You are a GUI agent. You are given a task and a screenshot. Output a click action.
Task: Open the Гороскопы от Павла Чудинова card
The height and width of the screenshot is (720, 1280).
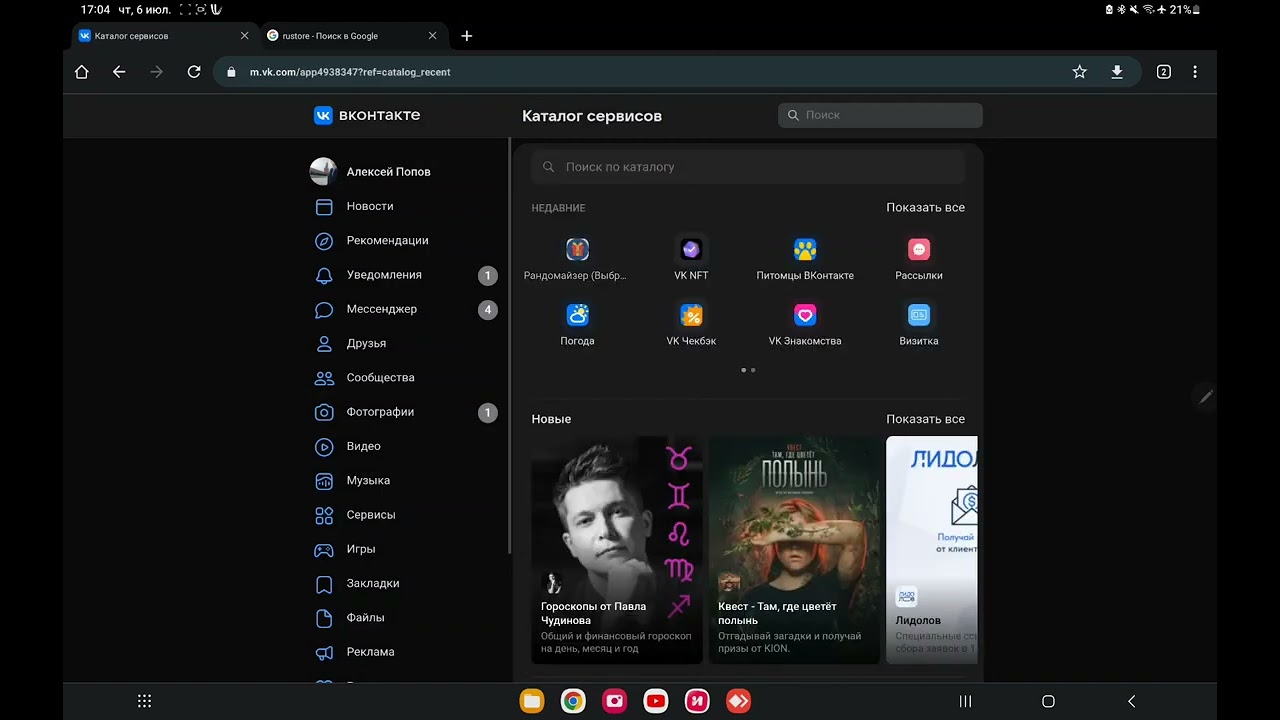coord(617,549)
